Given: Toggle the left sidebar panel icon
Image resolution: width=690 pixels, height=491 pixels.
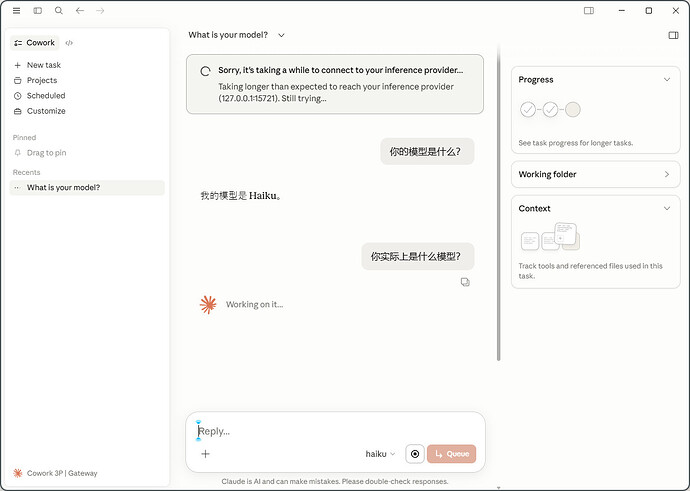Looking at the screenshot, I should point(37,11).
